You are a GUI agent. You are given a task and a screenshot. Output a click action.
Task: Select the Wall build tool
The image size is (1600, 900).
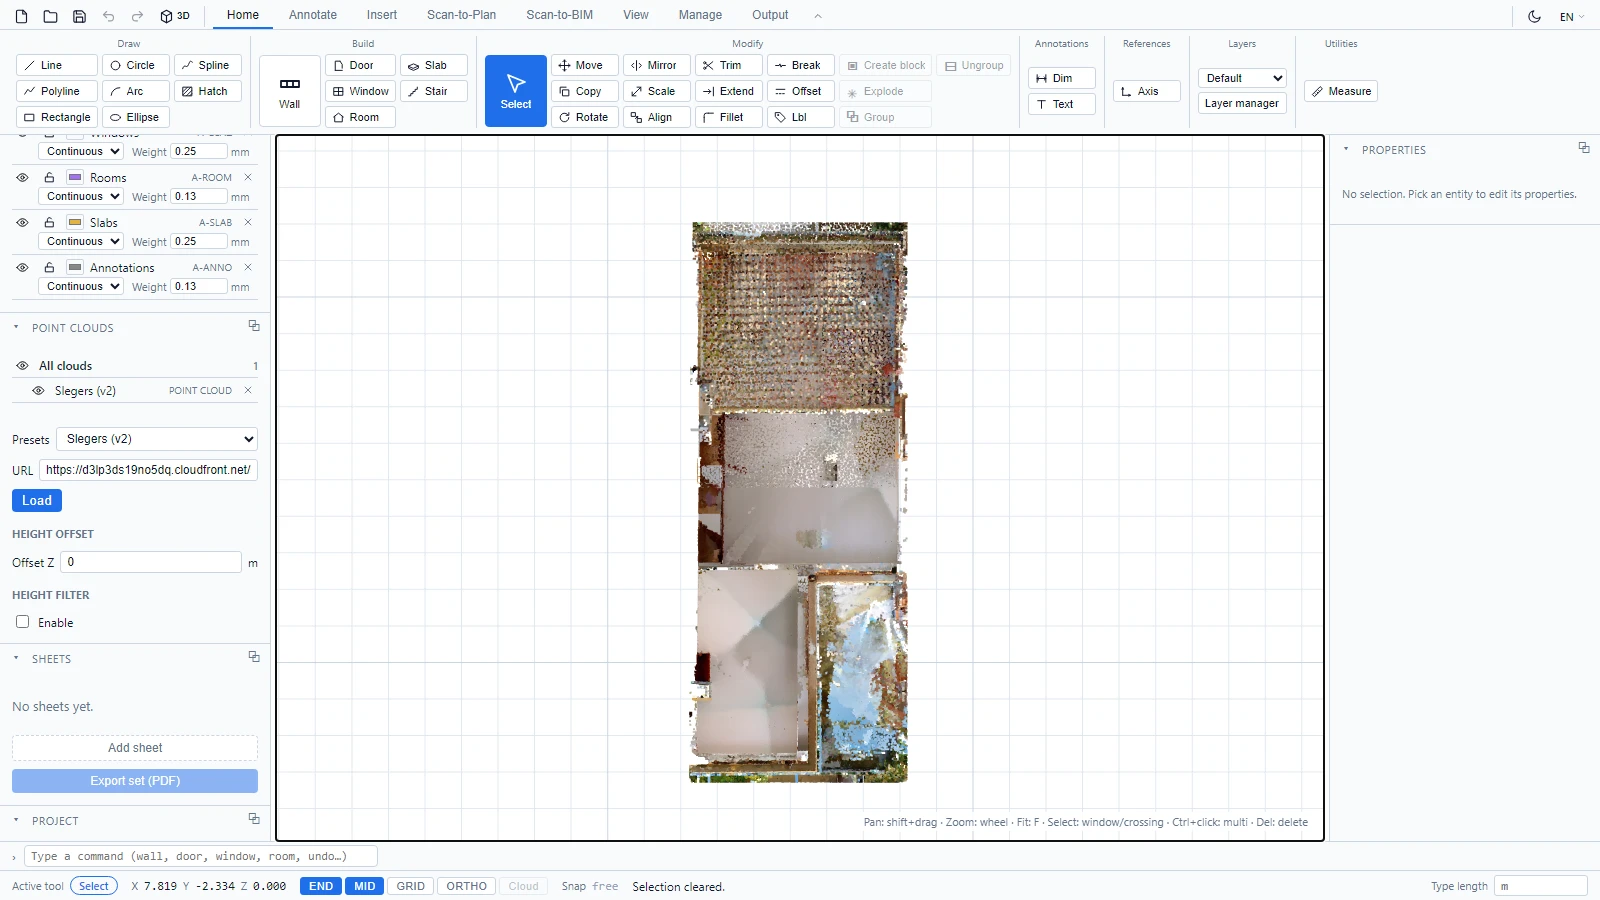[290, 91]
